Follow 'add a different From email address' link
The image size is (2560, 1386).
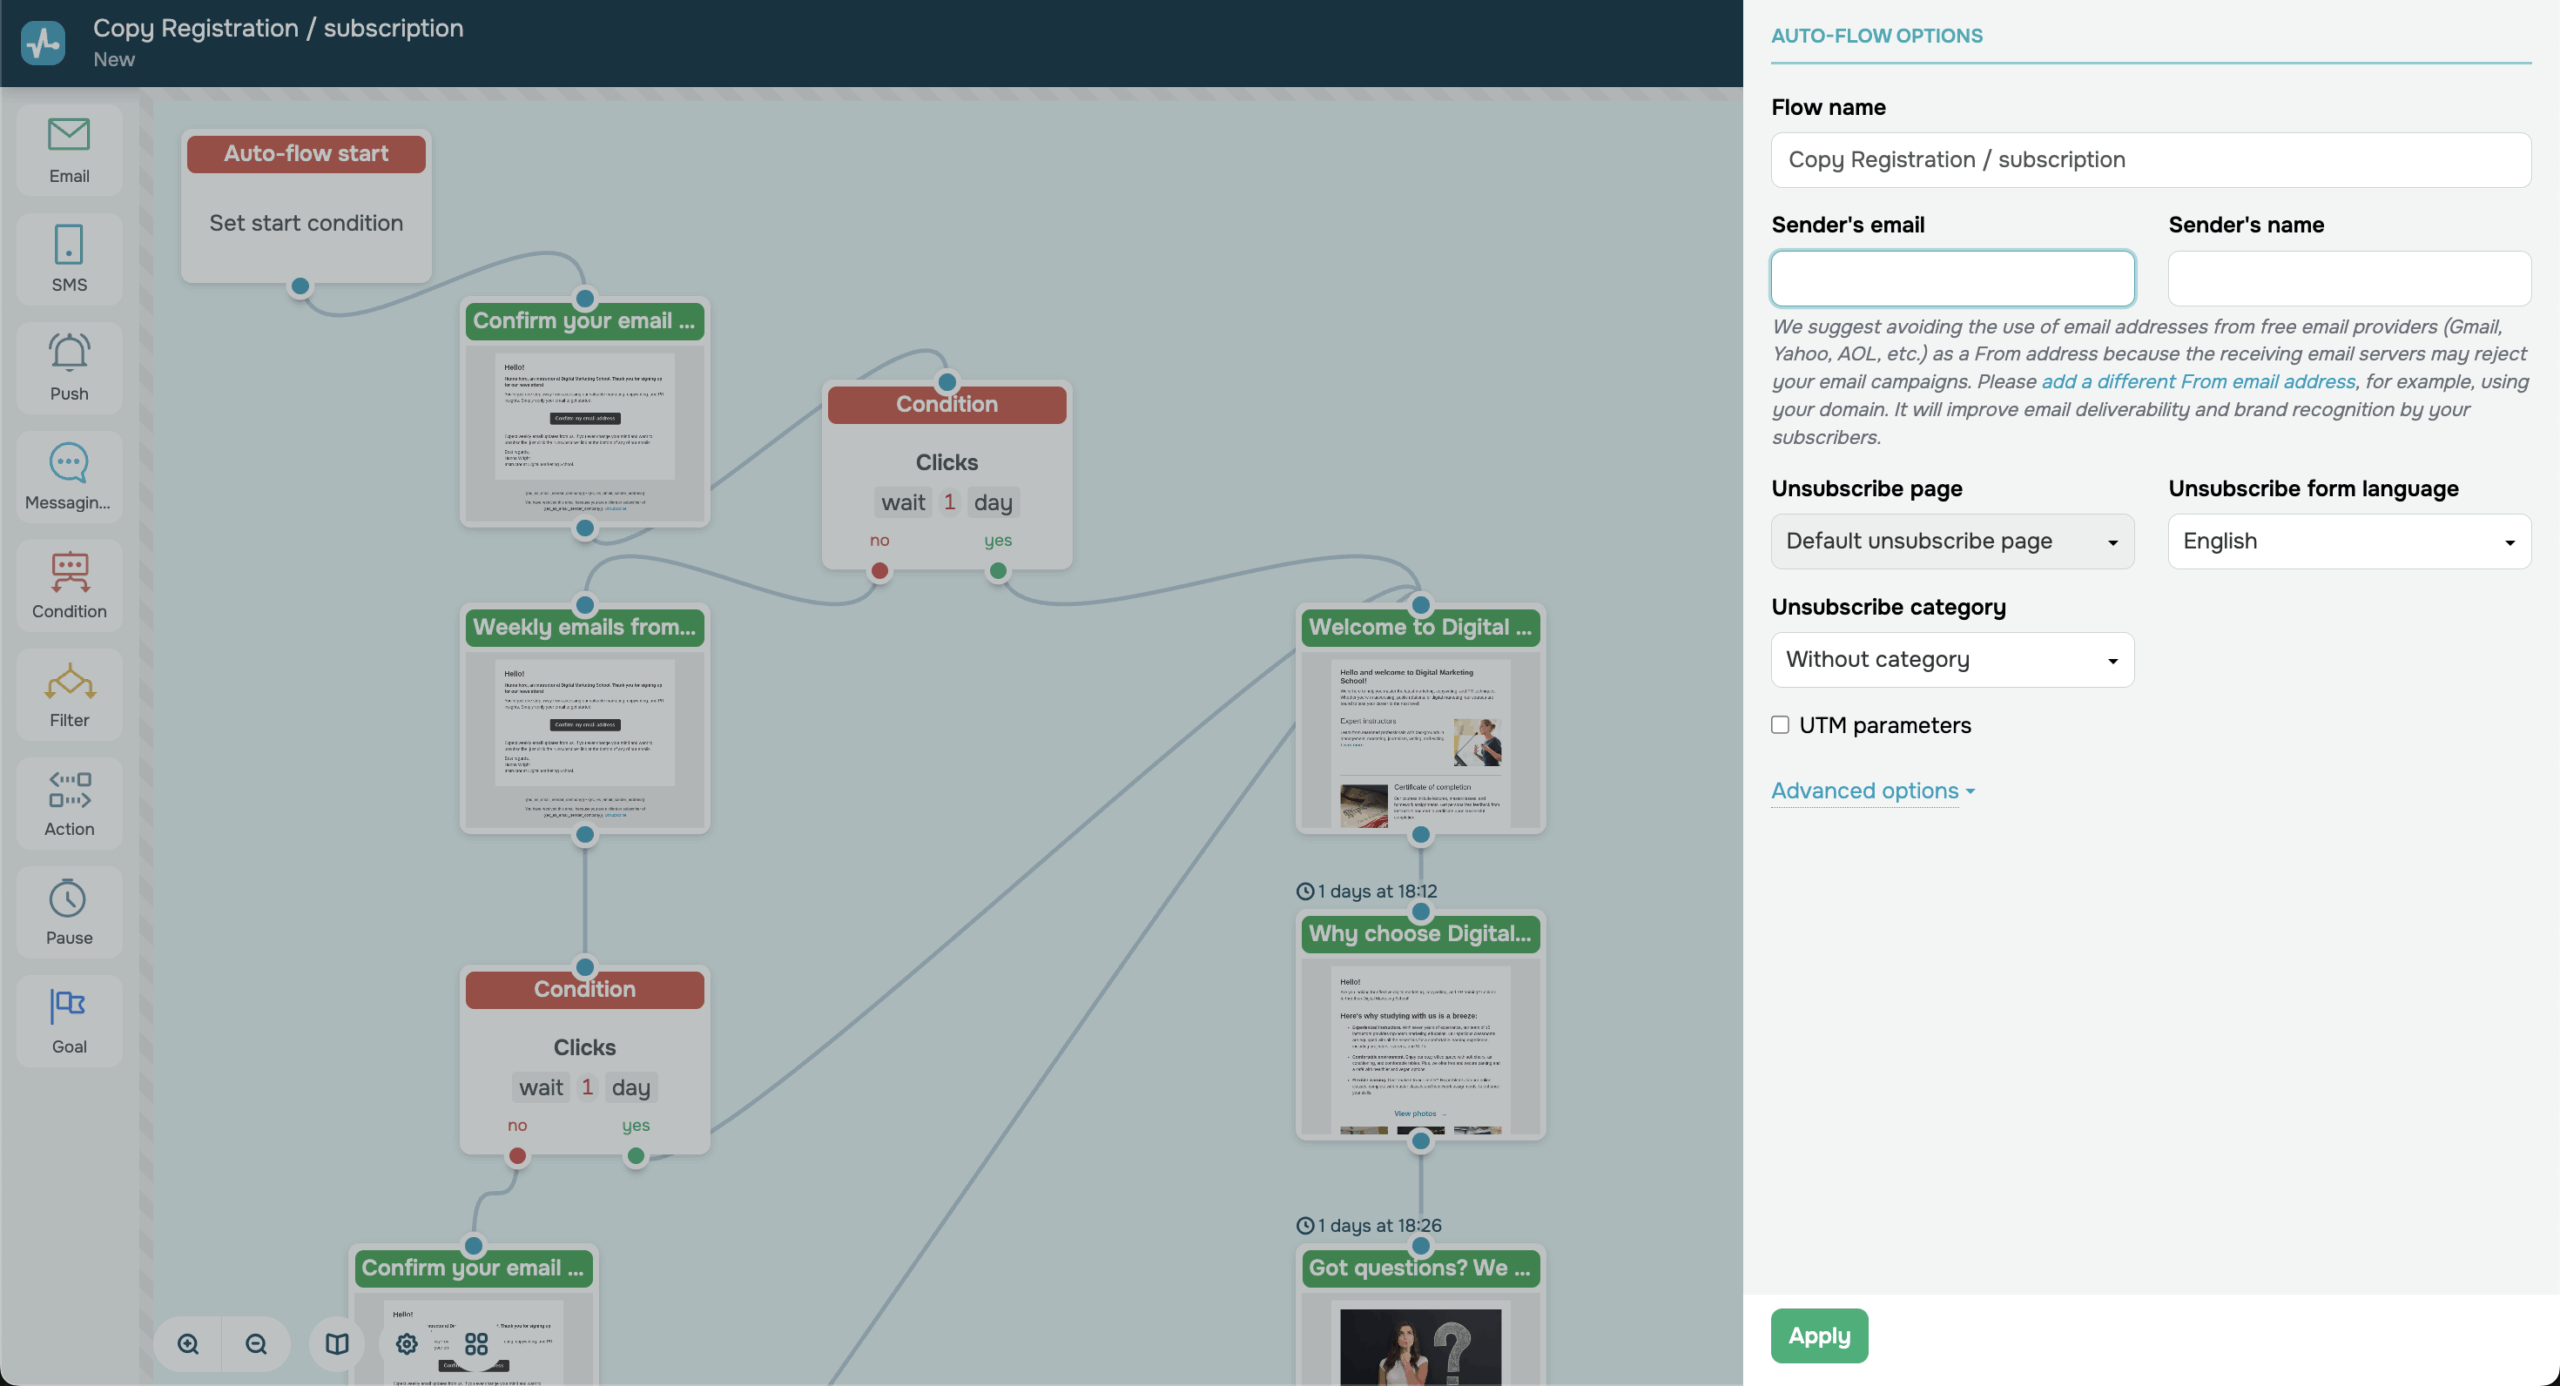point(2198,382)
